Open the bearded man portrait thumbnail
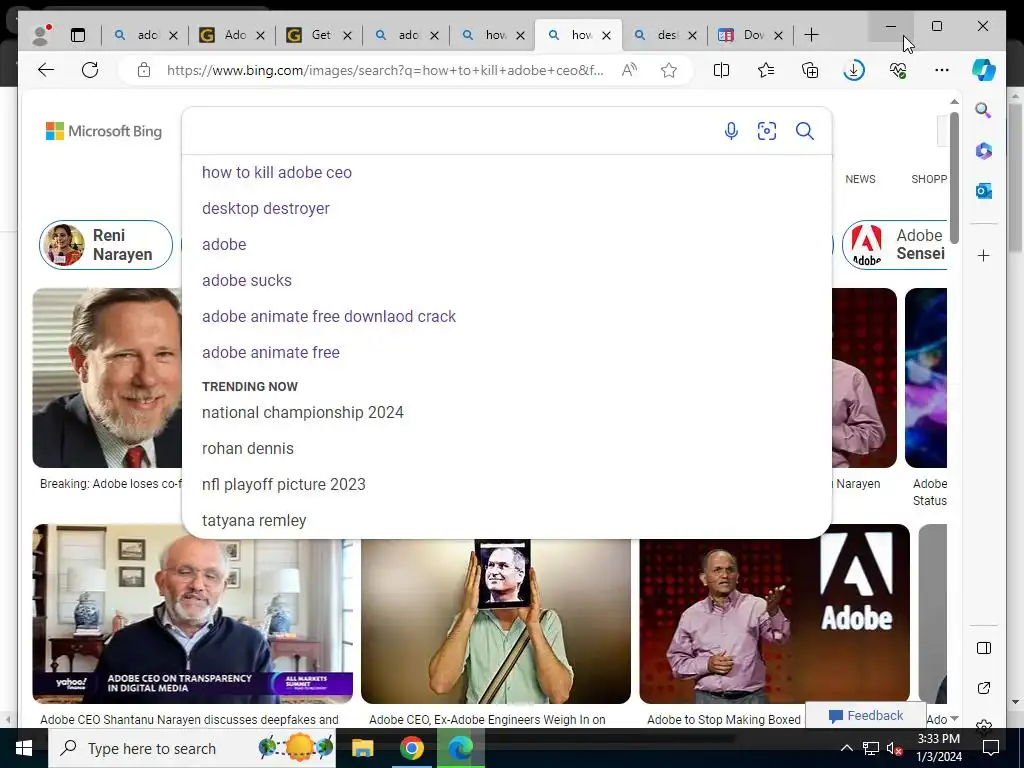This screenshot has height=768, width=1024. click(107, 377)
